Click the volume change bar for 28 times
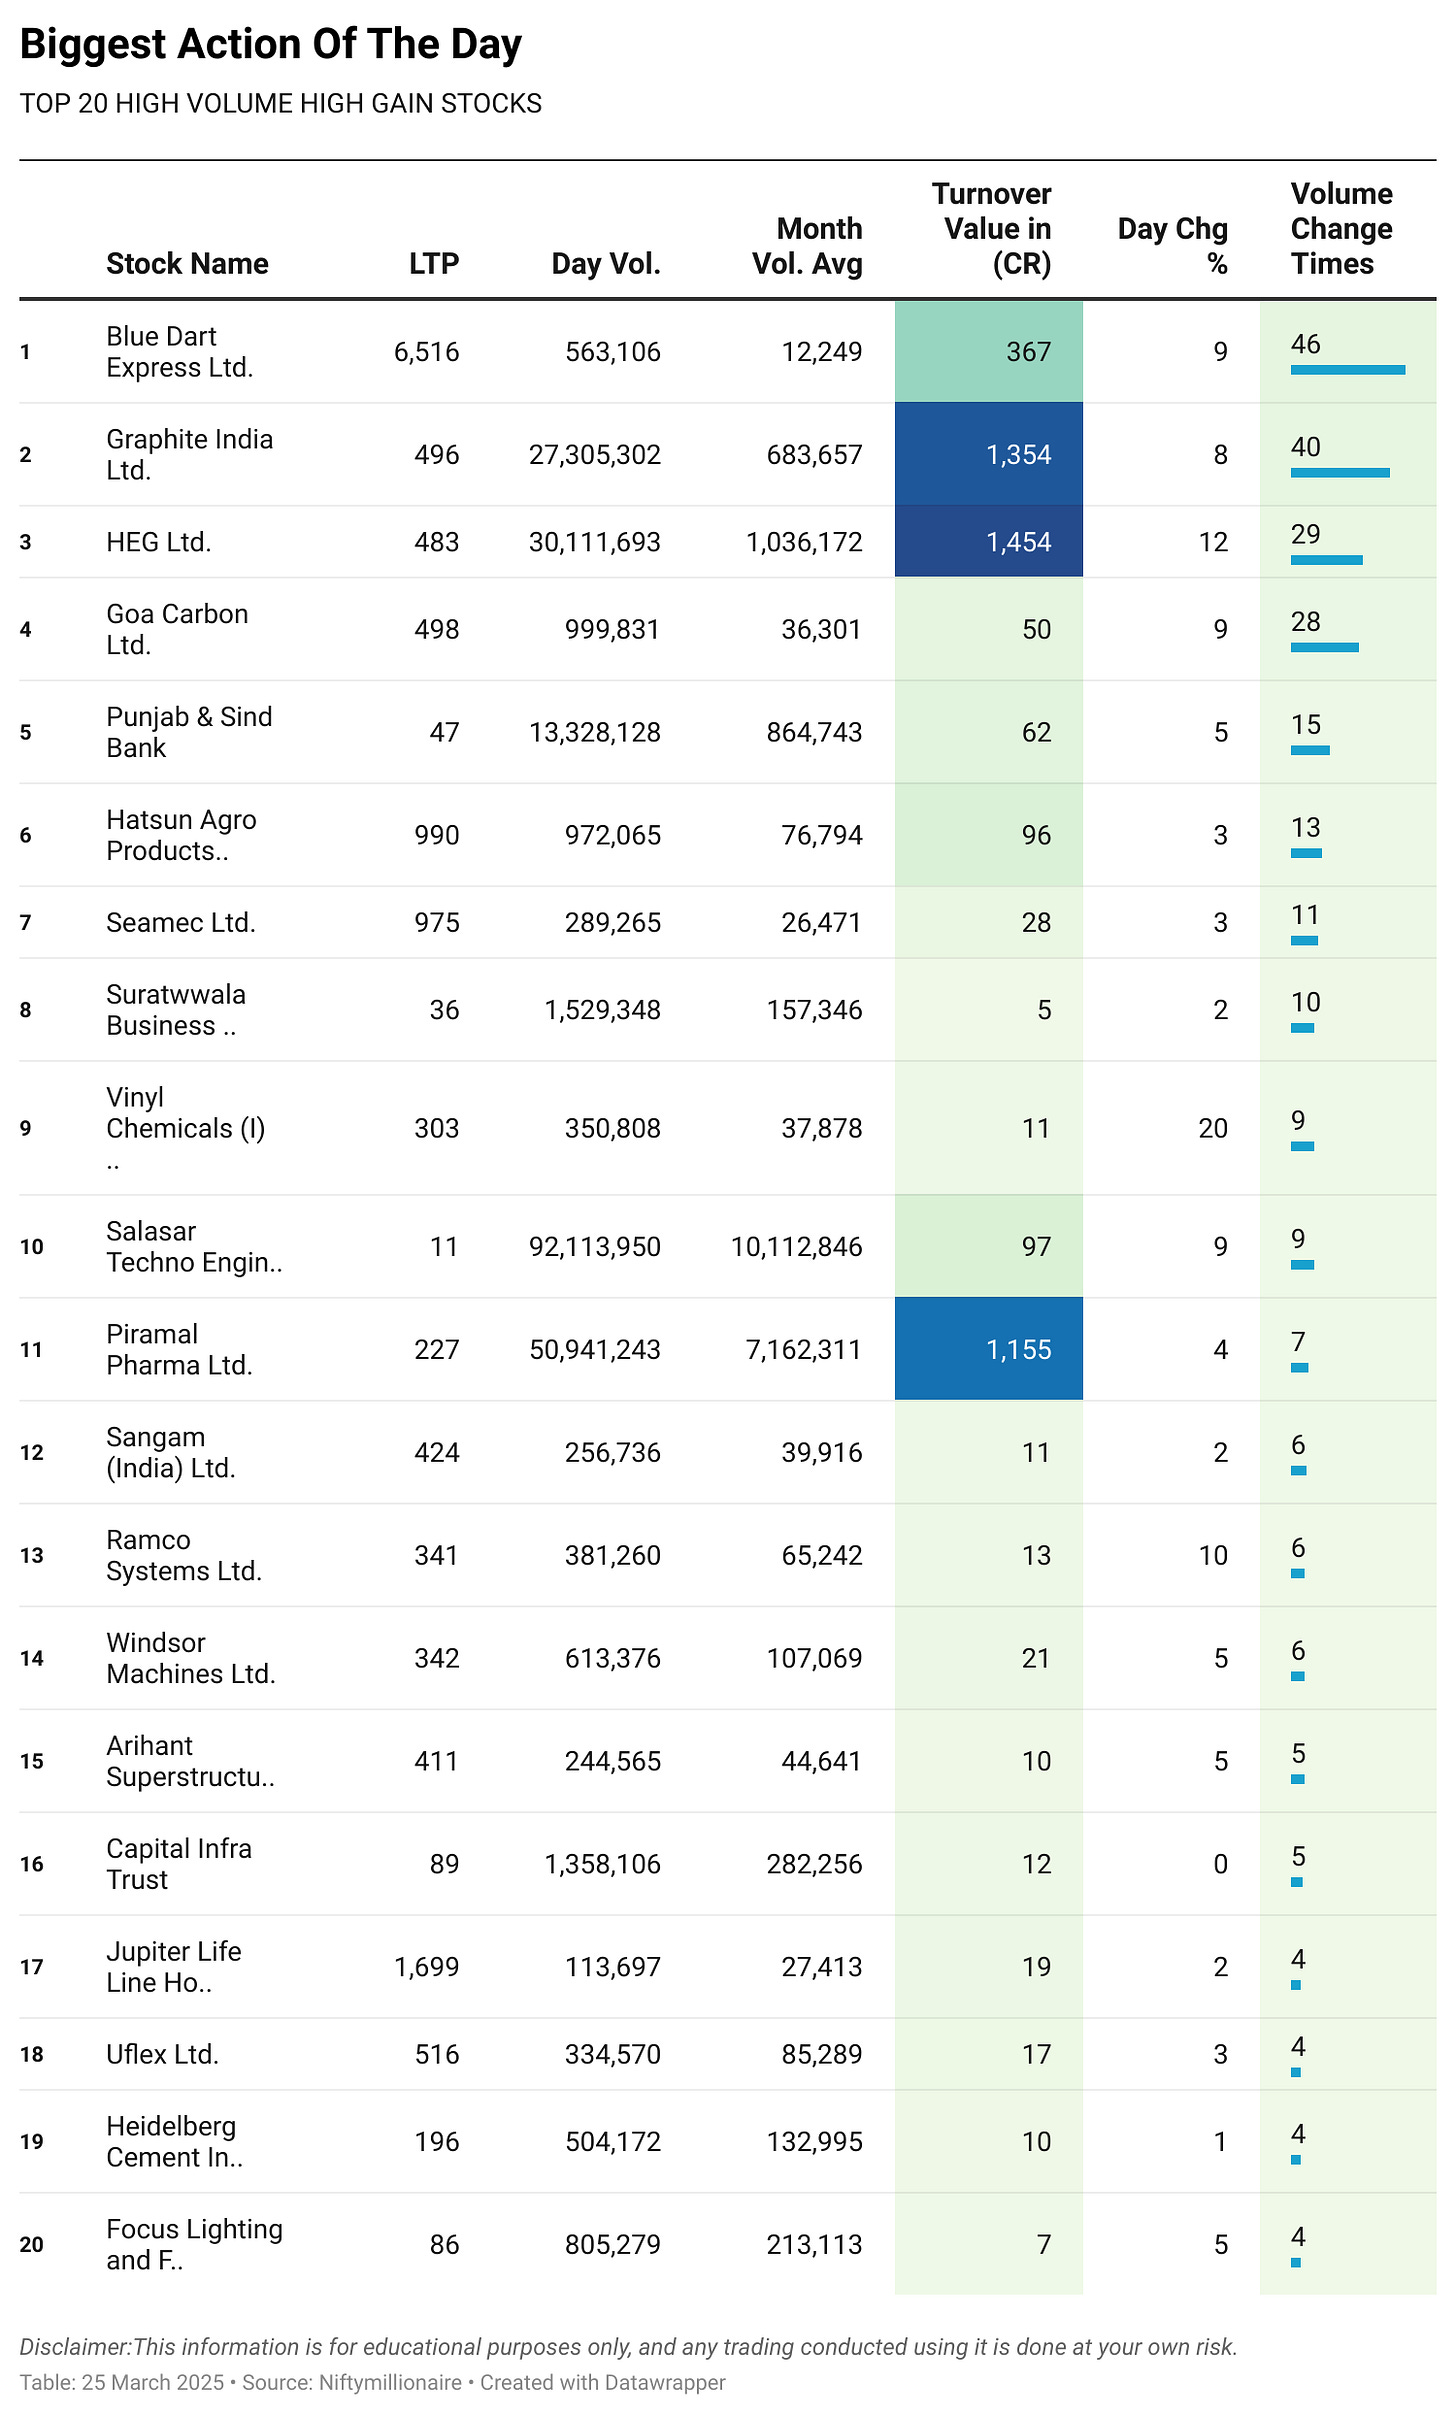 (x=1325, y=648)
